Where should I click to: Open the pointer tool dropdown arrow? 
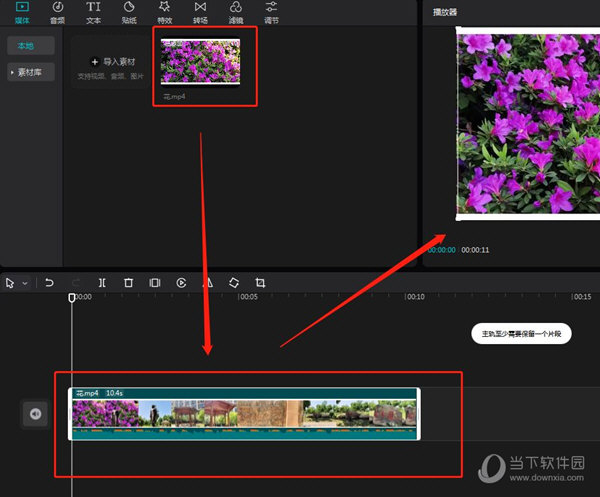pyautogui.click(x=26, y=283)
